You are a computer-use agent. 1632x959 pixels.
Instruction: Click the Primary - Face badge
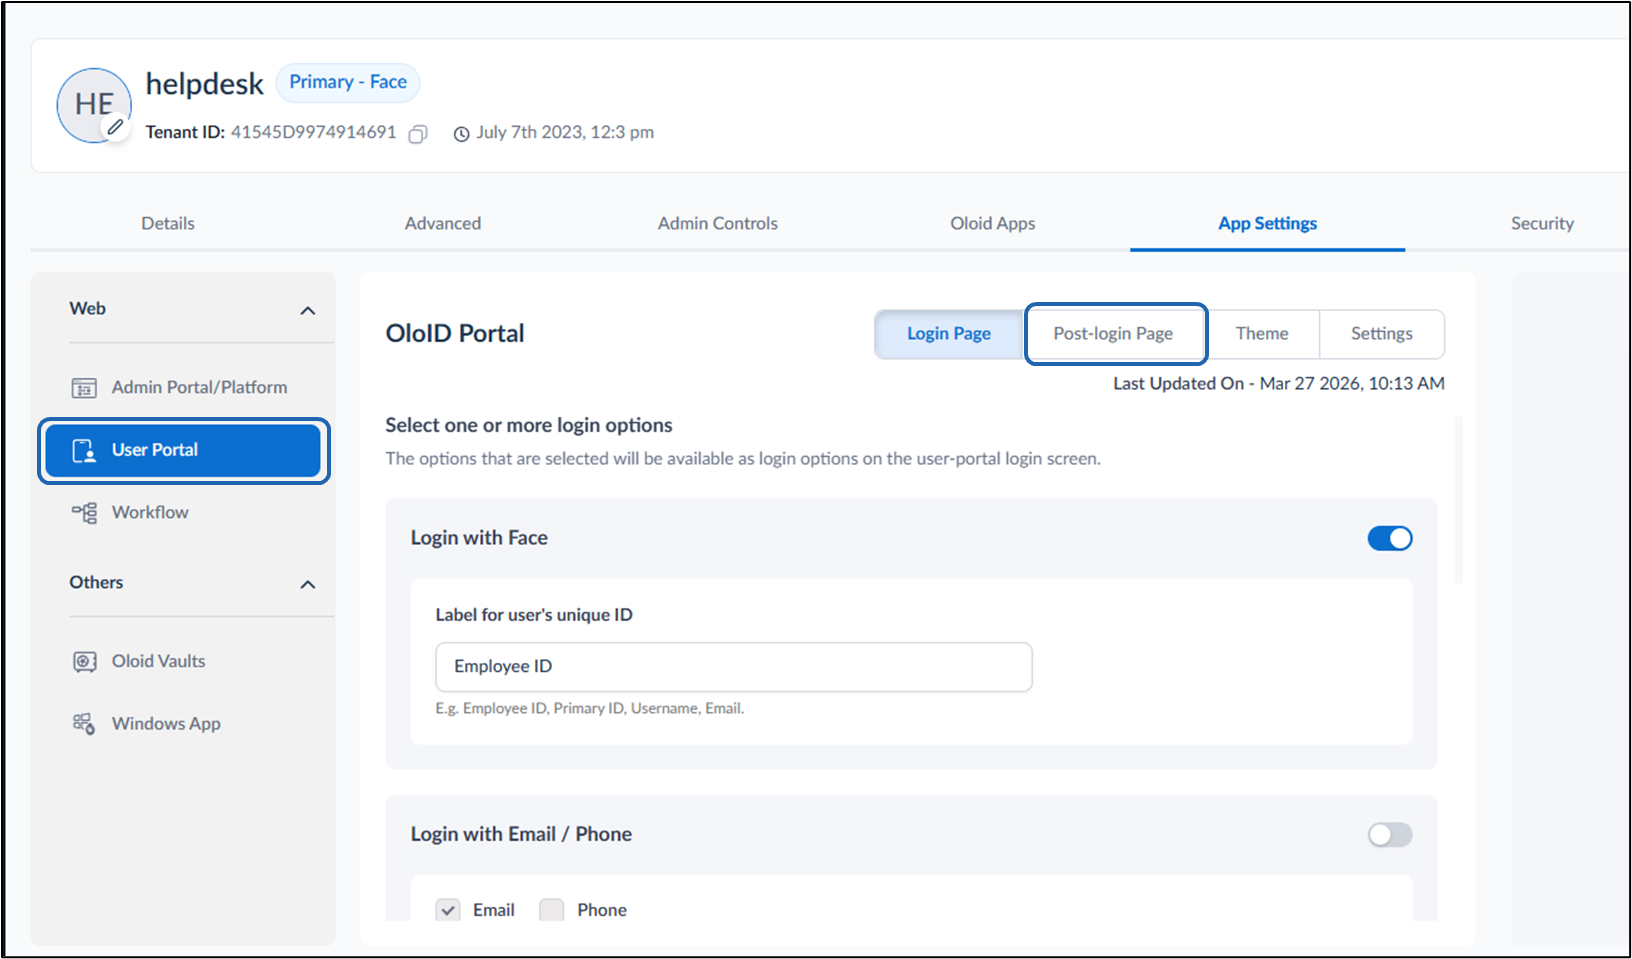348,83
